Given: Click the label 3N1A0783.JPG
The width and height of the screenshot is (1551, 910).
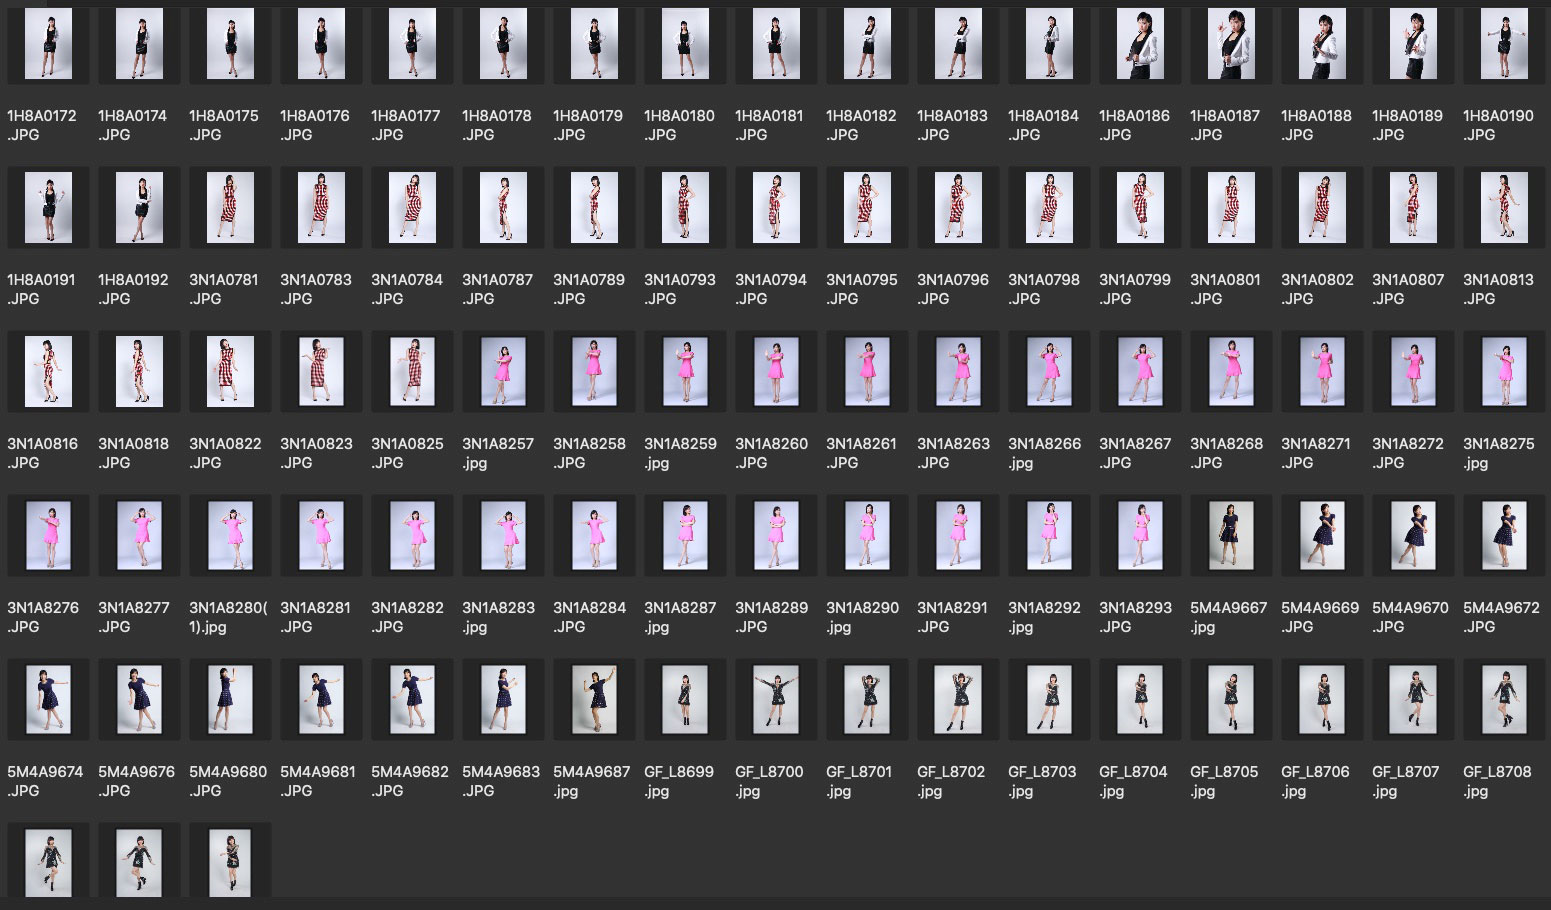Looking at the screenshot, I should pos(316,289).
